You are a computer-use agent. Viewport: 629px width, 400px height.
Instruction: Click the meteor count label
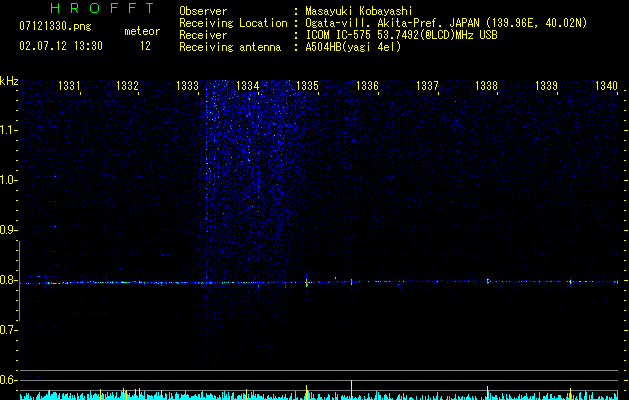click(x=142, y=31)
